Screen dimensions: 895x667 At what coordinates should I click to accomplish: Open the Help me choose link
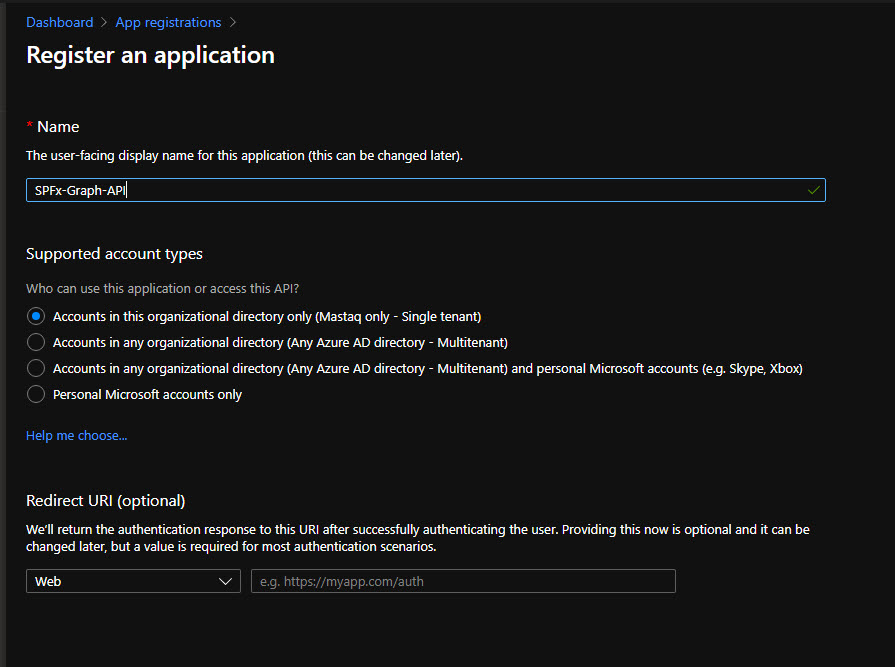(76, 435)
